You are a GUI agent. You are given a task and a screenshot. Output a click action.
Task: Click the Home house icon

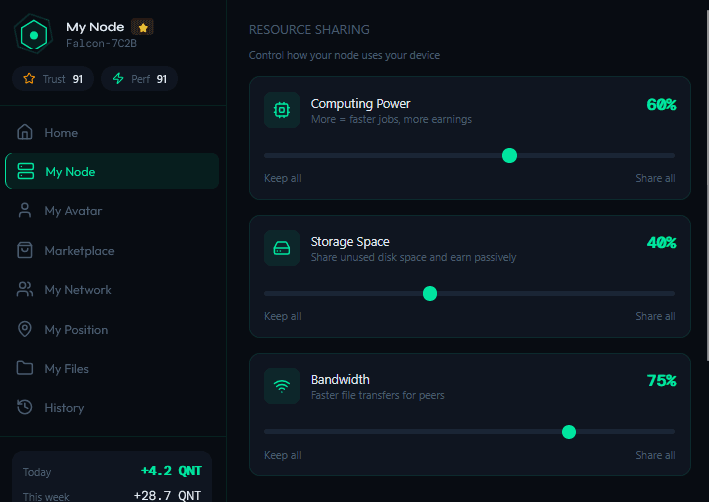pyautogui.click(x=25, y=132)
